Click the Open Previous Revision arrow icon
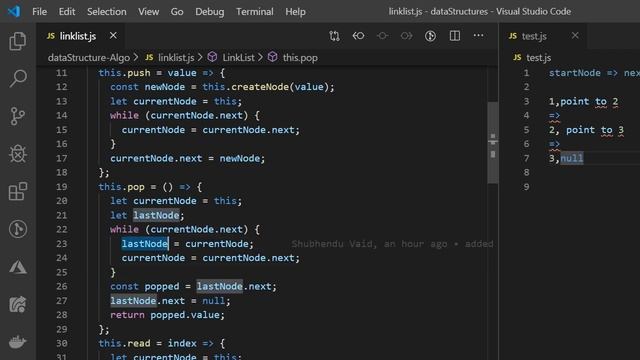640x360 pixels. tap(358, 36)
